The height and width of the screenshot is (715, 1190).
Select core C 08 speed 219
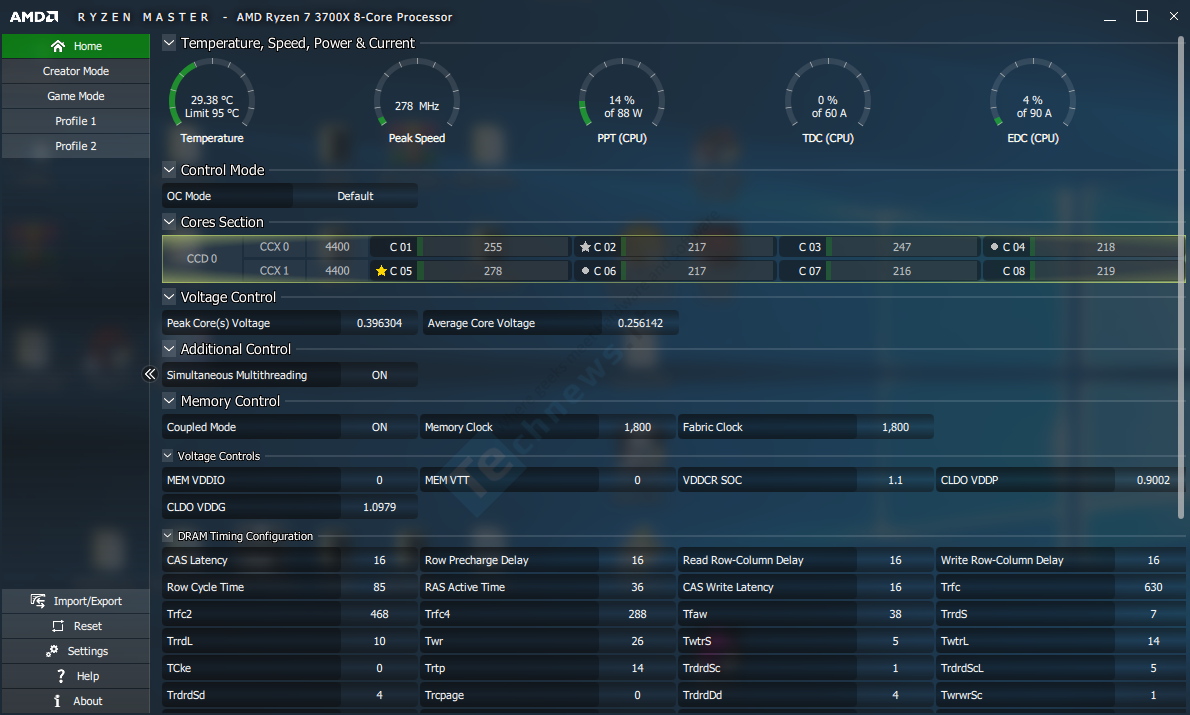(x=1106, y=271)
